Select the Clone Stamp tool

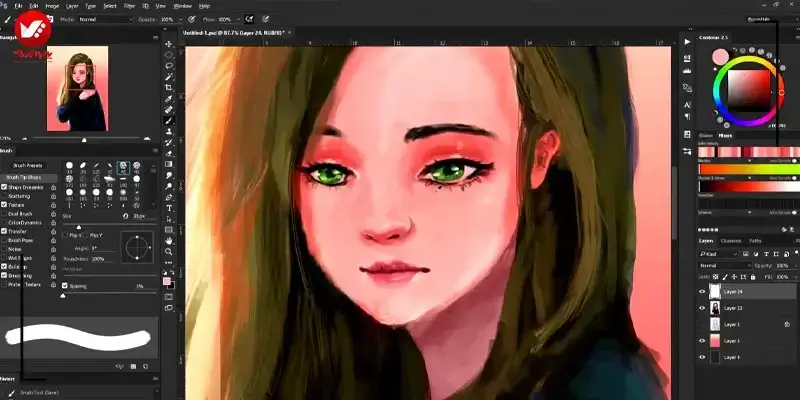(169, 132)
